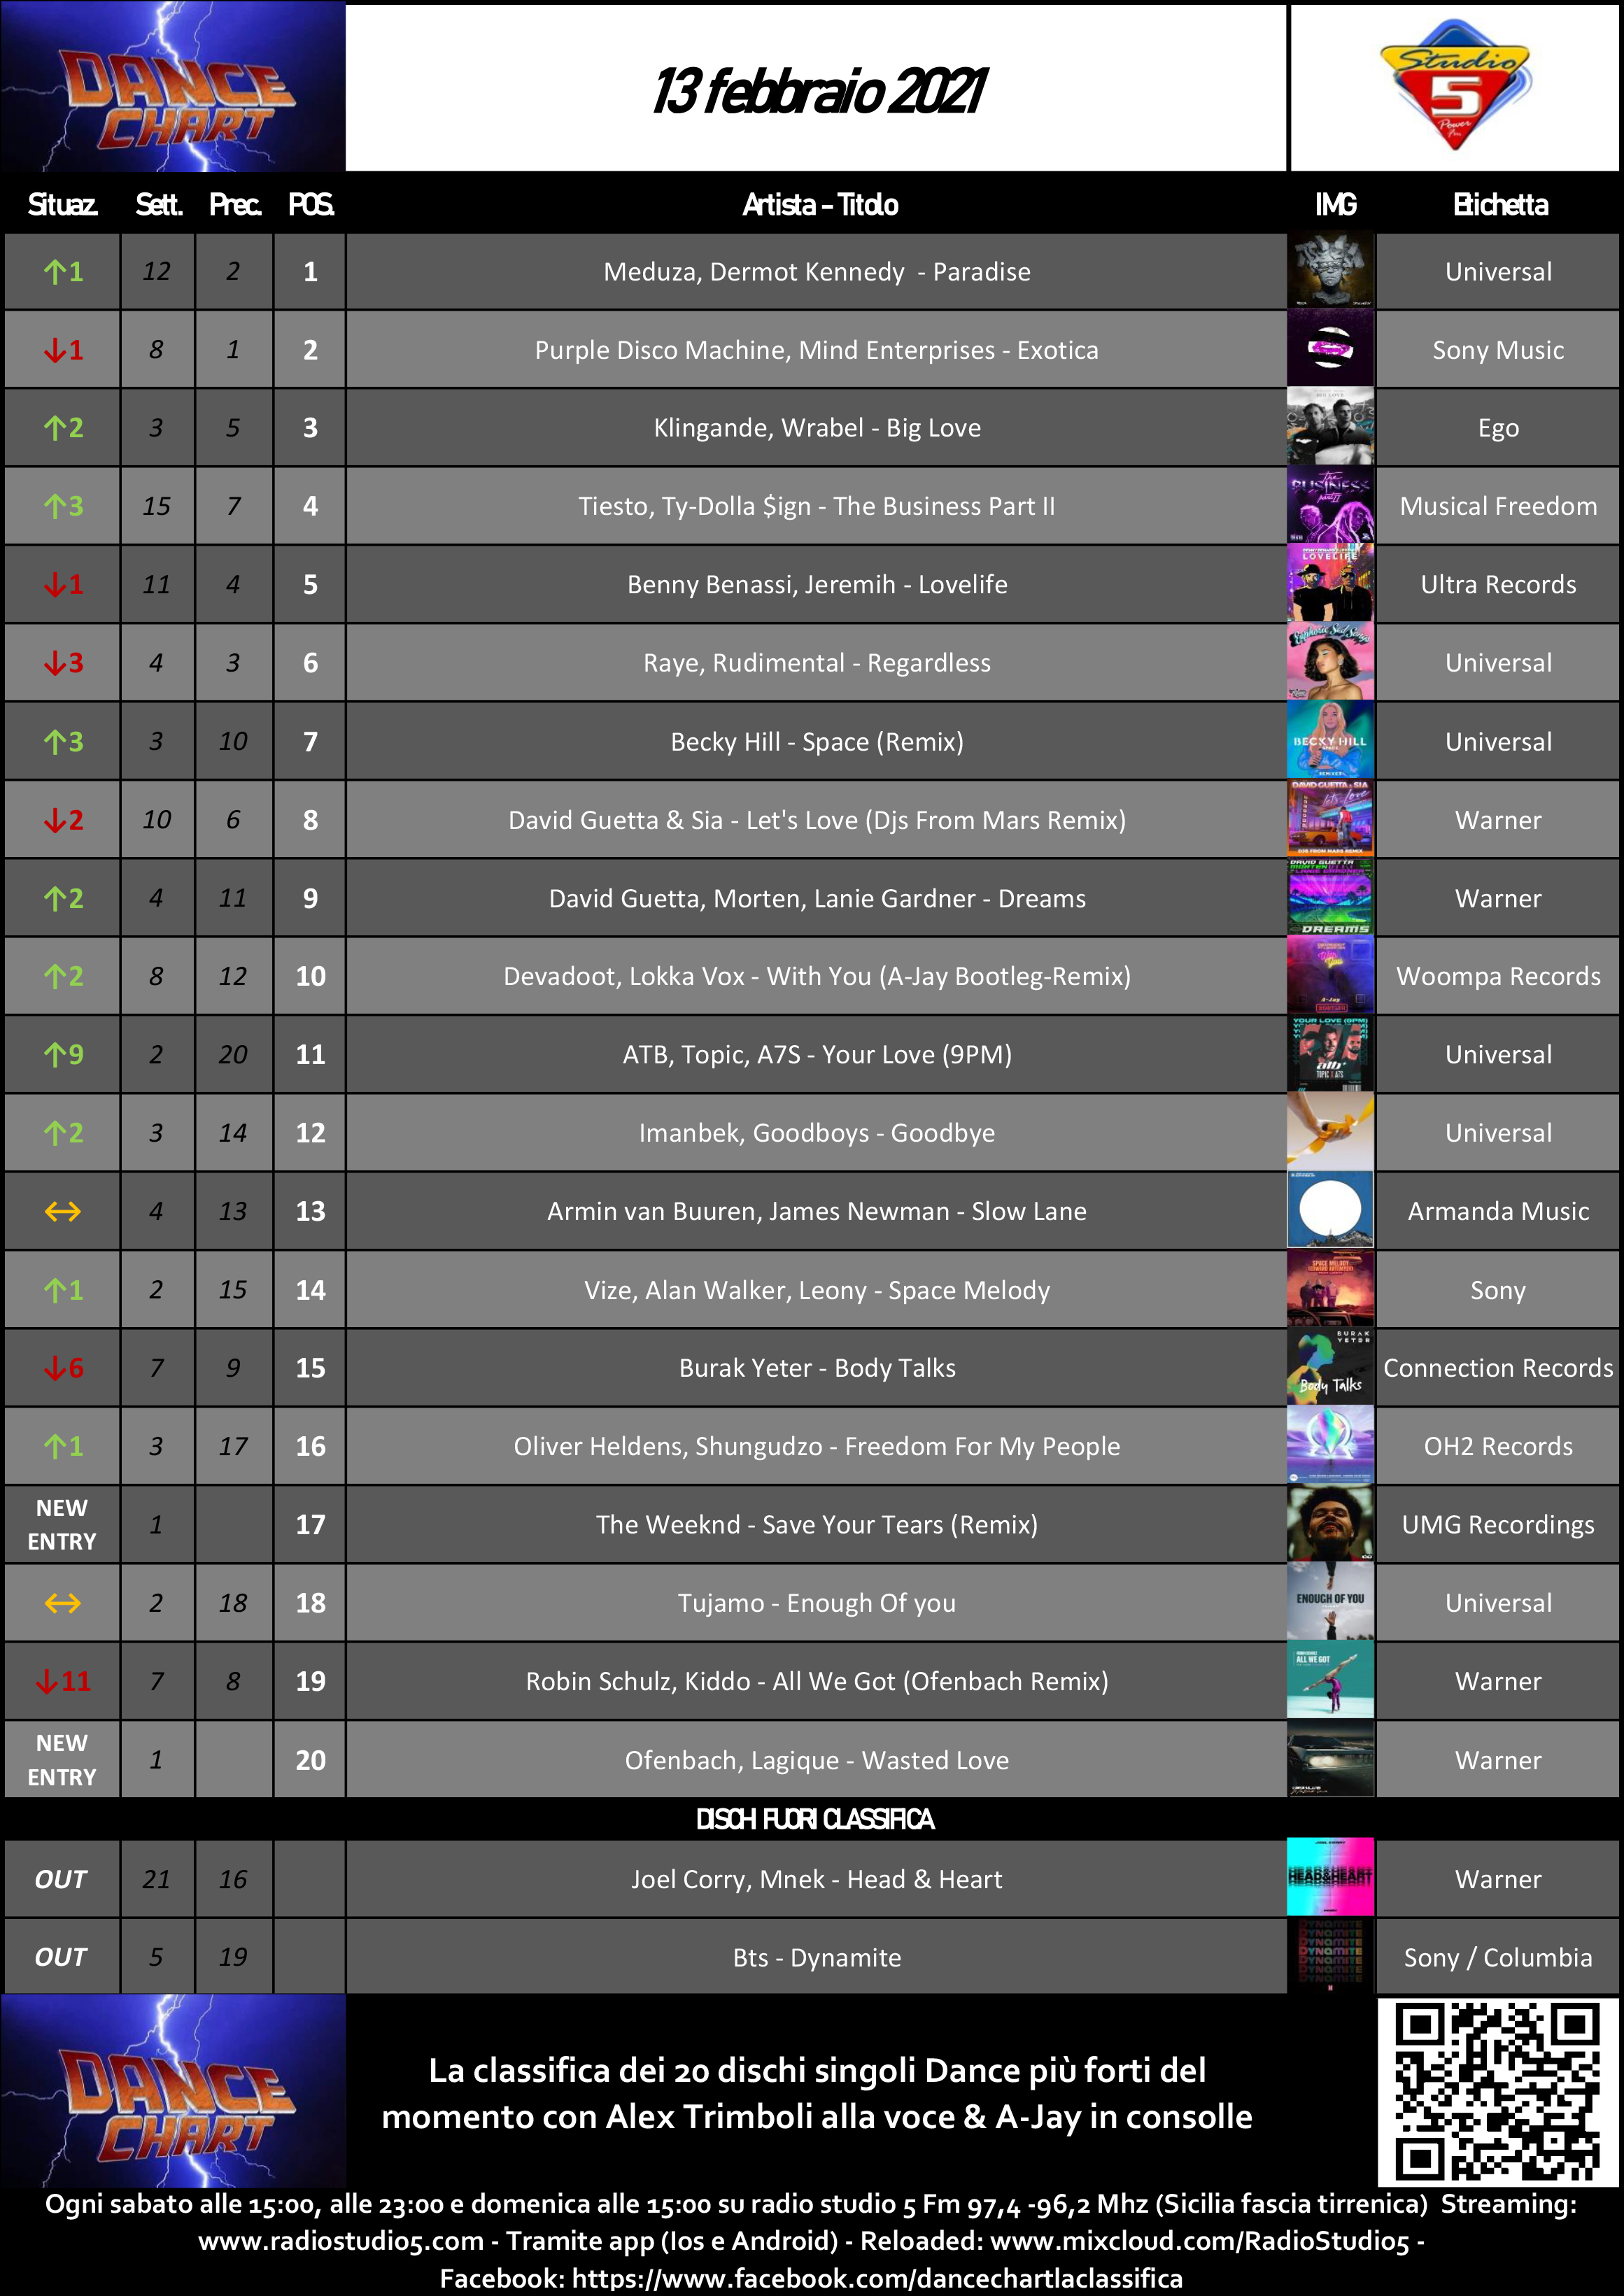Select the Tiesto The Business Part II row
This screenshot has width=1624, height=2296.
tap(811, 506)
